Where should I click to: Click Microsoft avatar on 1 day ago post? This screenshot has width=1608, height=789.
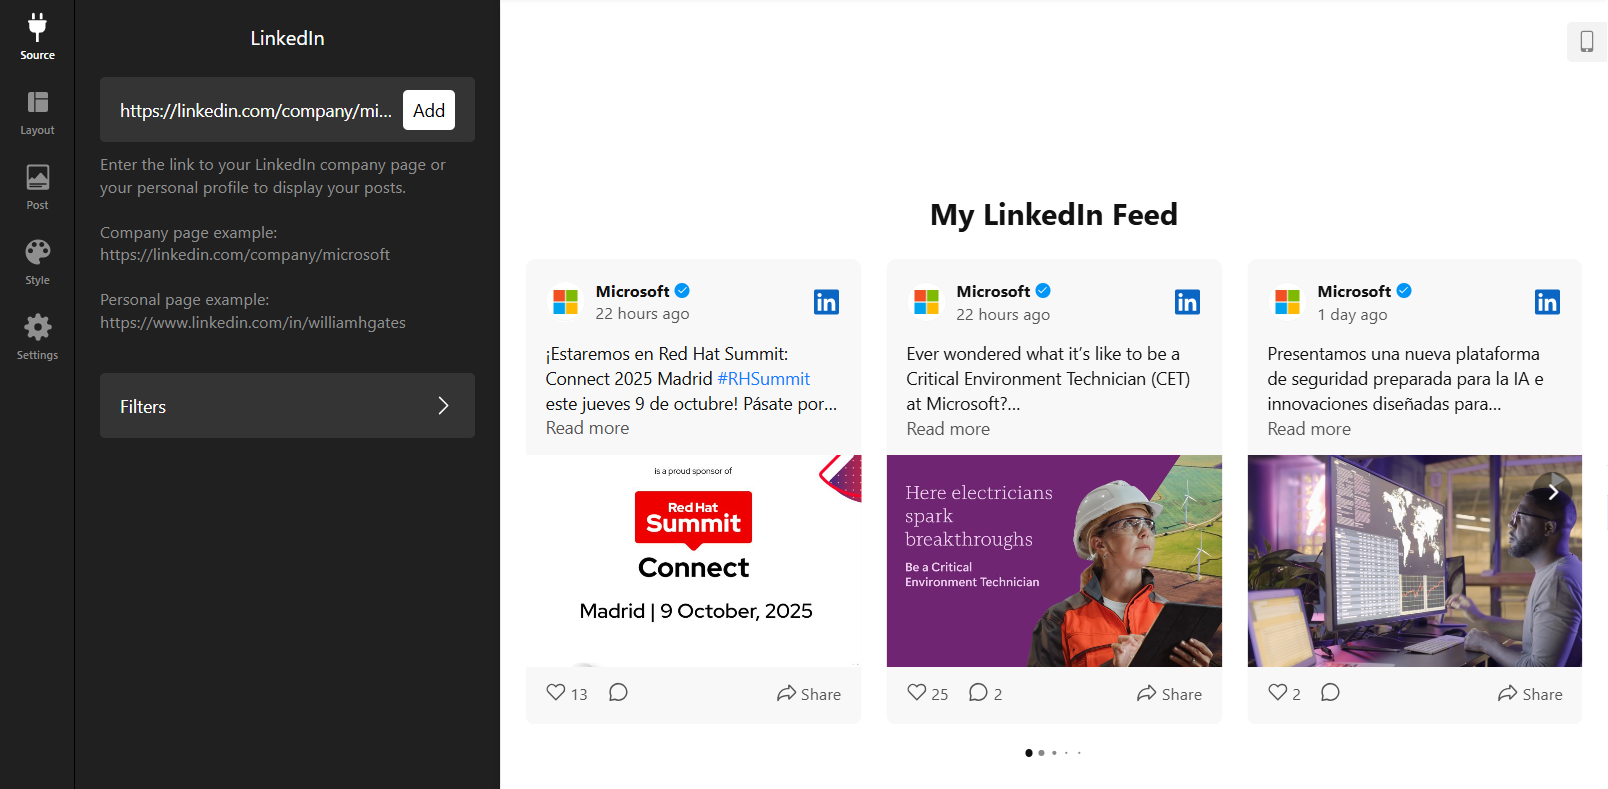[1288, 302]
